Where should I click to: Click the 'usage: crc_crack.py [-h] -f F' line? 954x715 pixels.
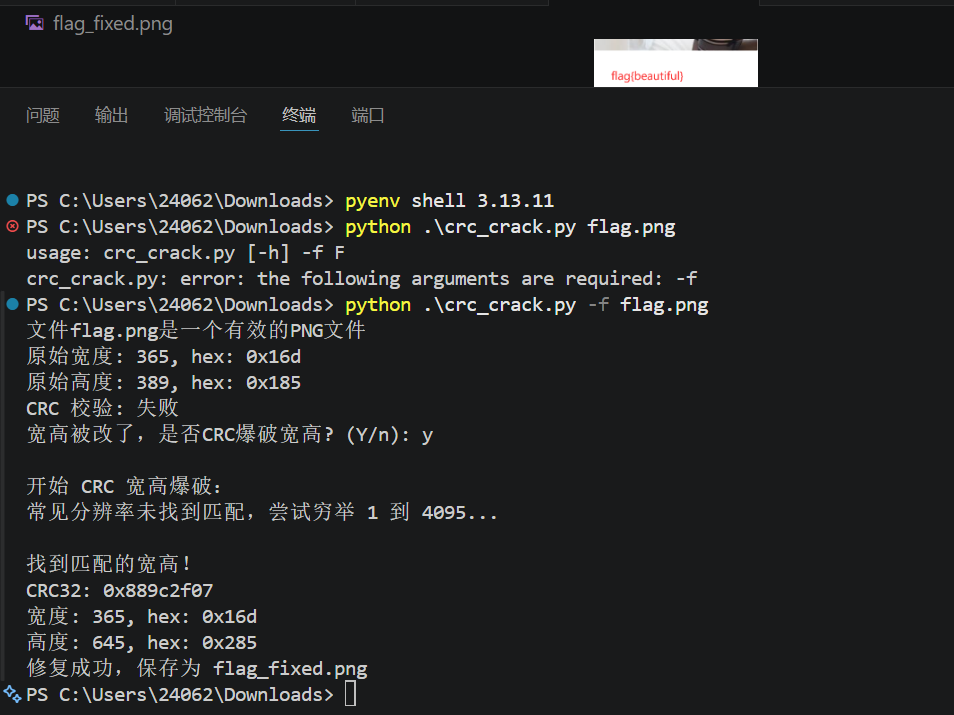[186, 253]
